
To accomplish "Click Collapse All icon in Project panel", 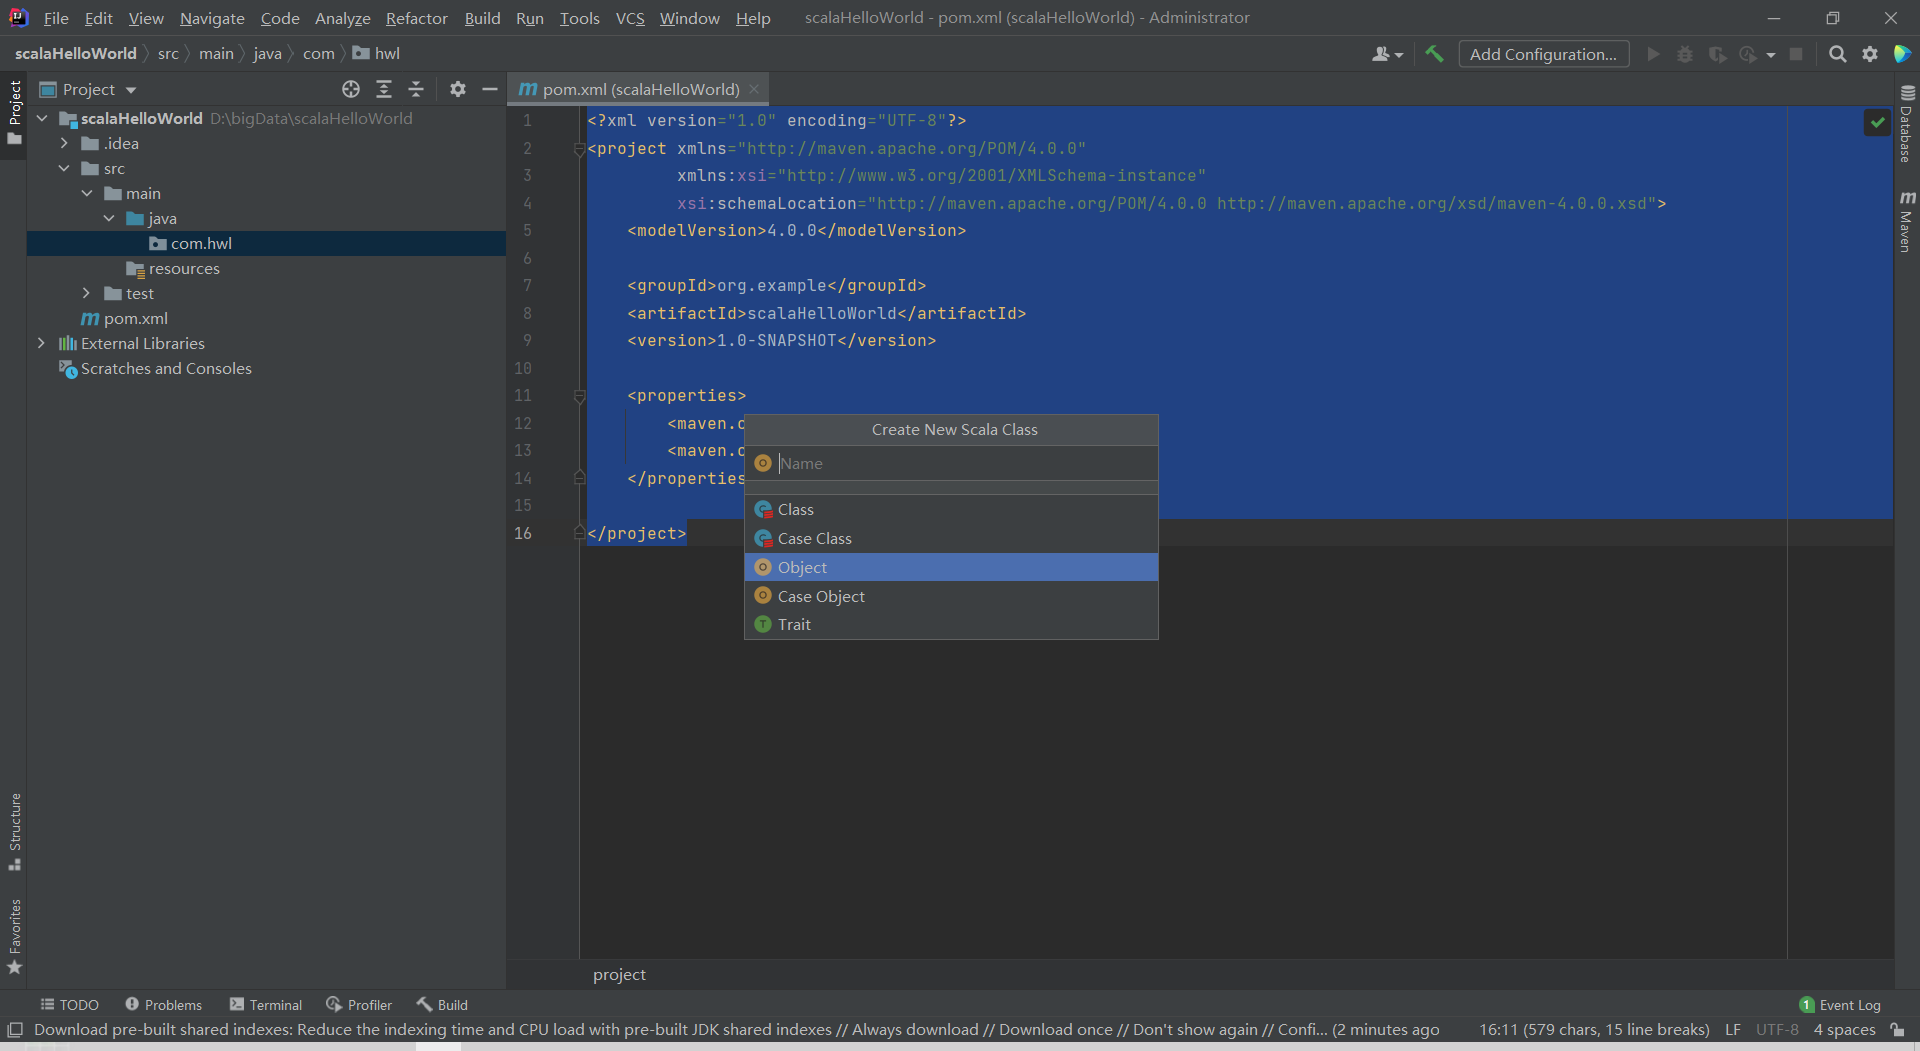I will tap(416, 89).
